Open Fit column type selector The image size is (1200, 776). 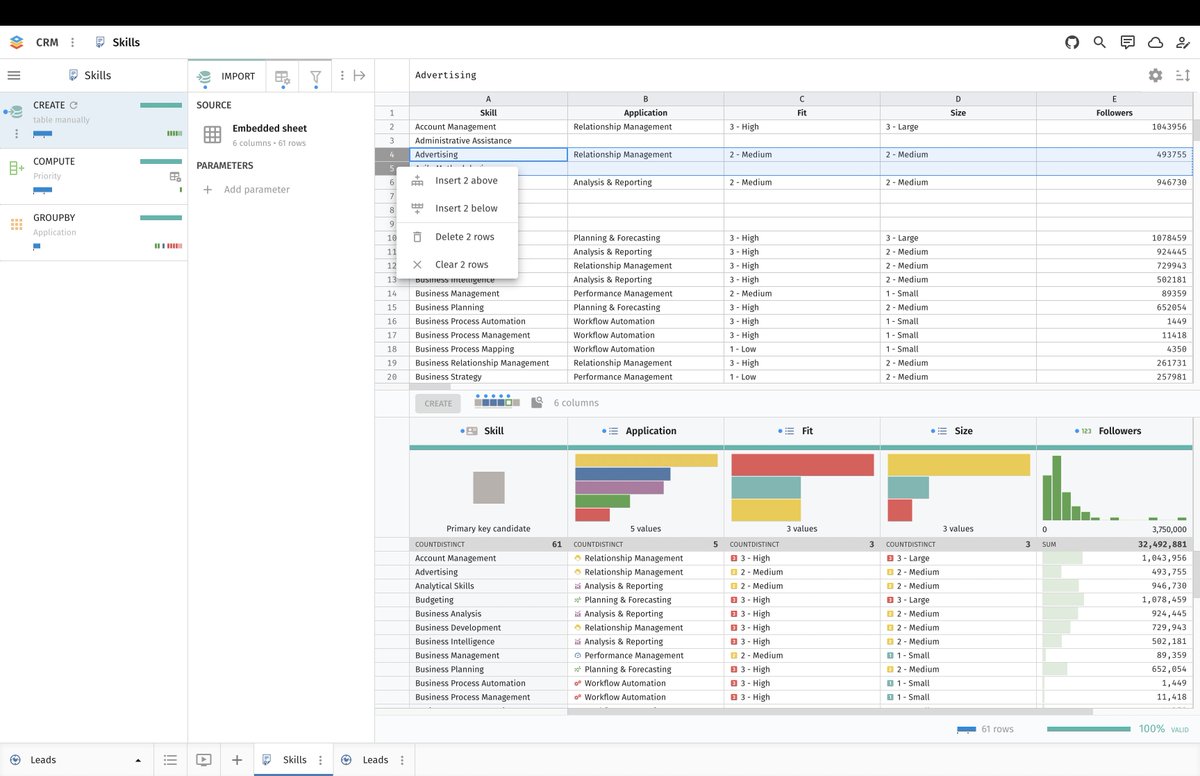tap(787, 431)
